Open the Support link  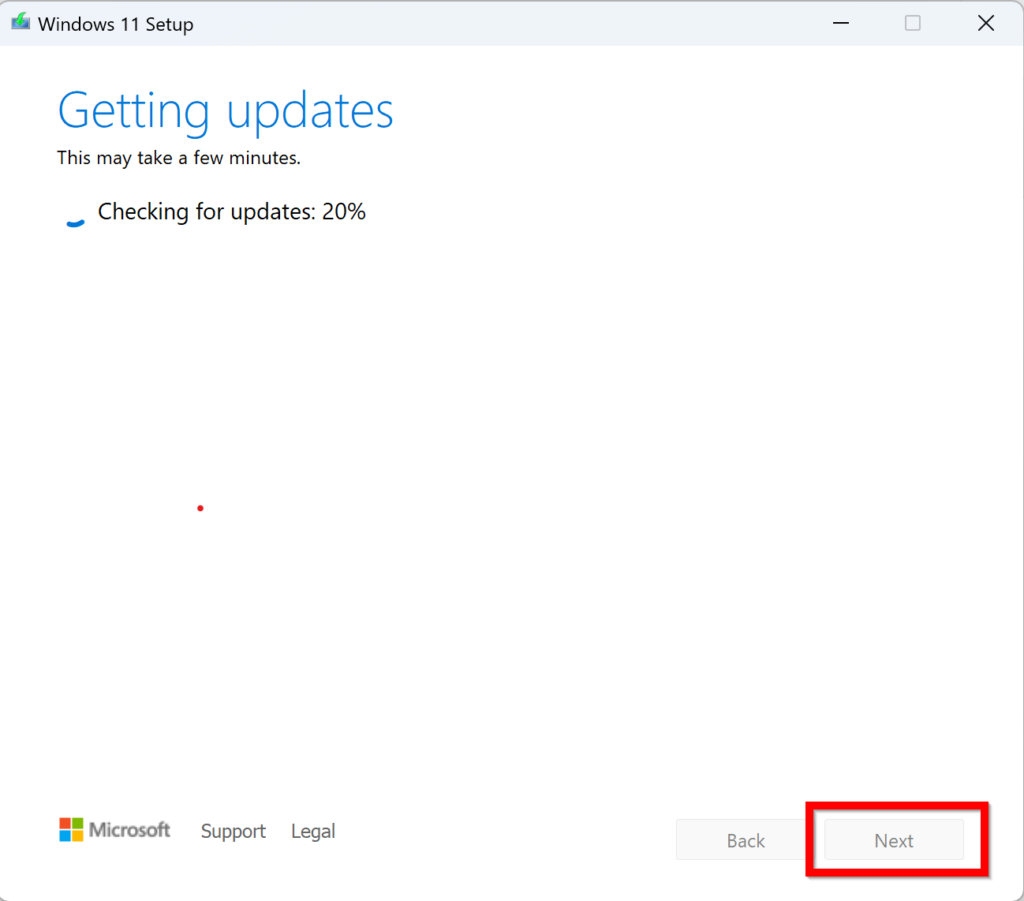coord(233,831)
